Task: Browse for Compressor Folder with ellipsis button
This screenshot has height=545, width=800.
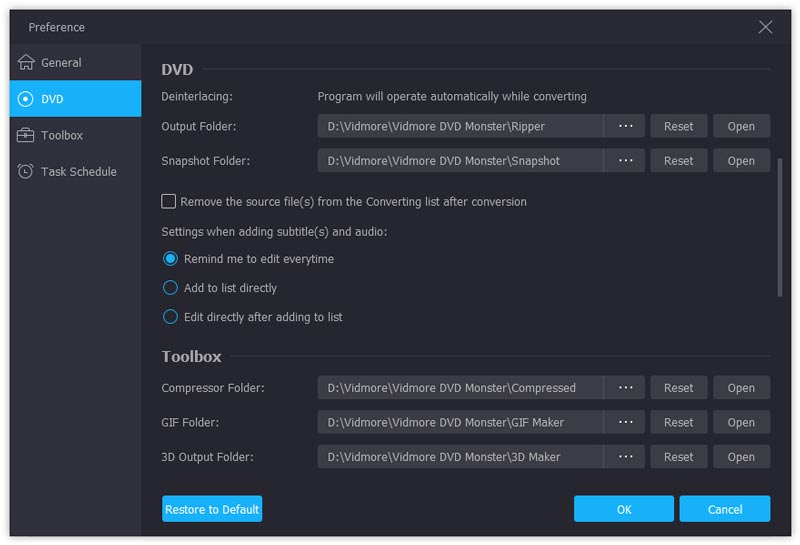Action: click(625, 388)
